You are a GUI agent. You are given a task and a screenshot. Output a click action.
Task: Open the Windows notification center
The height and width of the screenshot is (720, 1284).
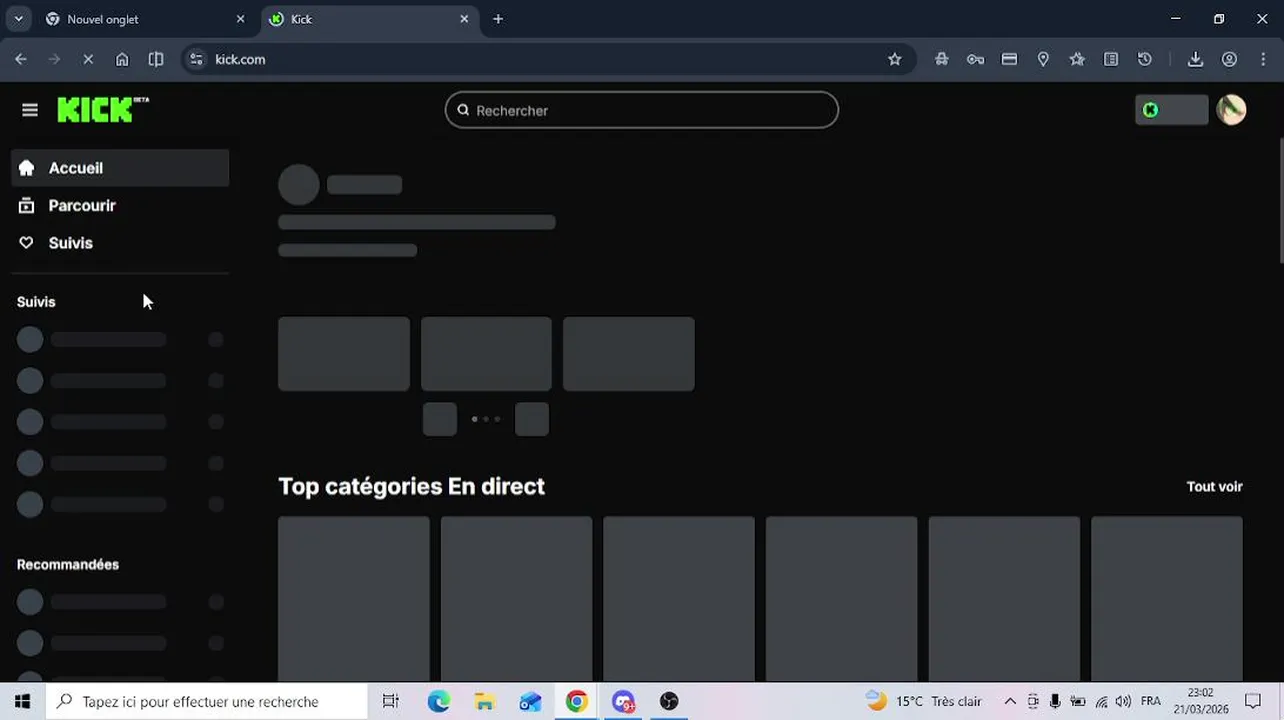pos(1253,701)
